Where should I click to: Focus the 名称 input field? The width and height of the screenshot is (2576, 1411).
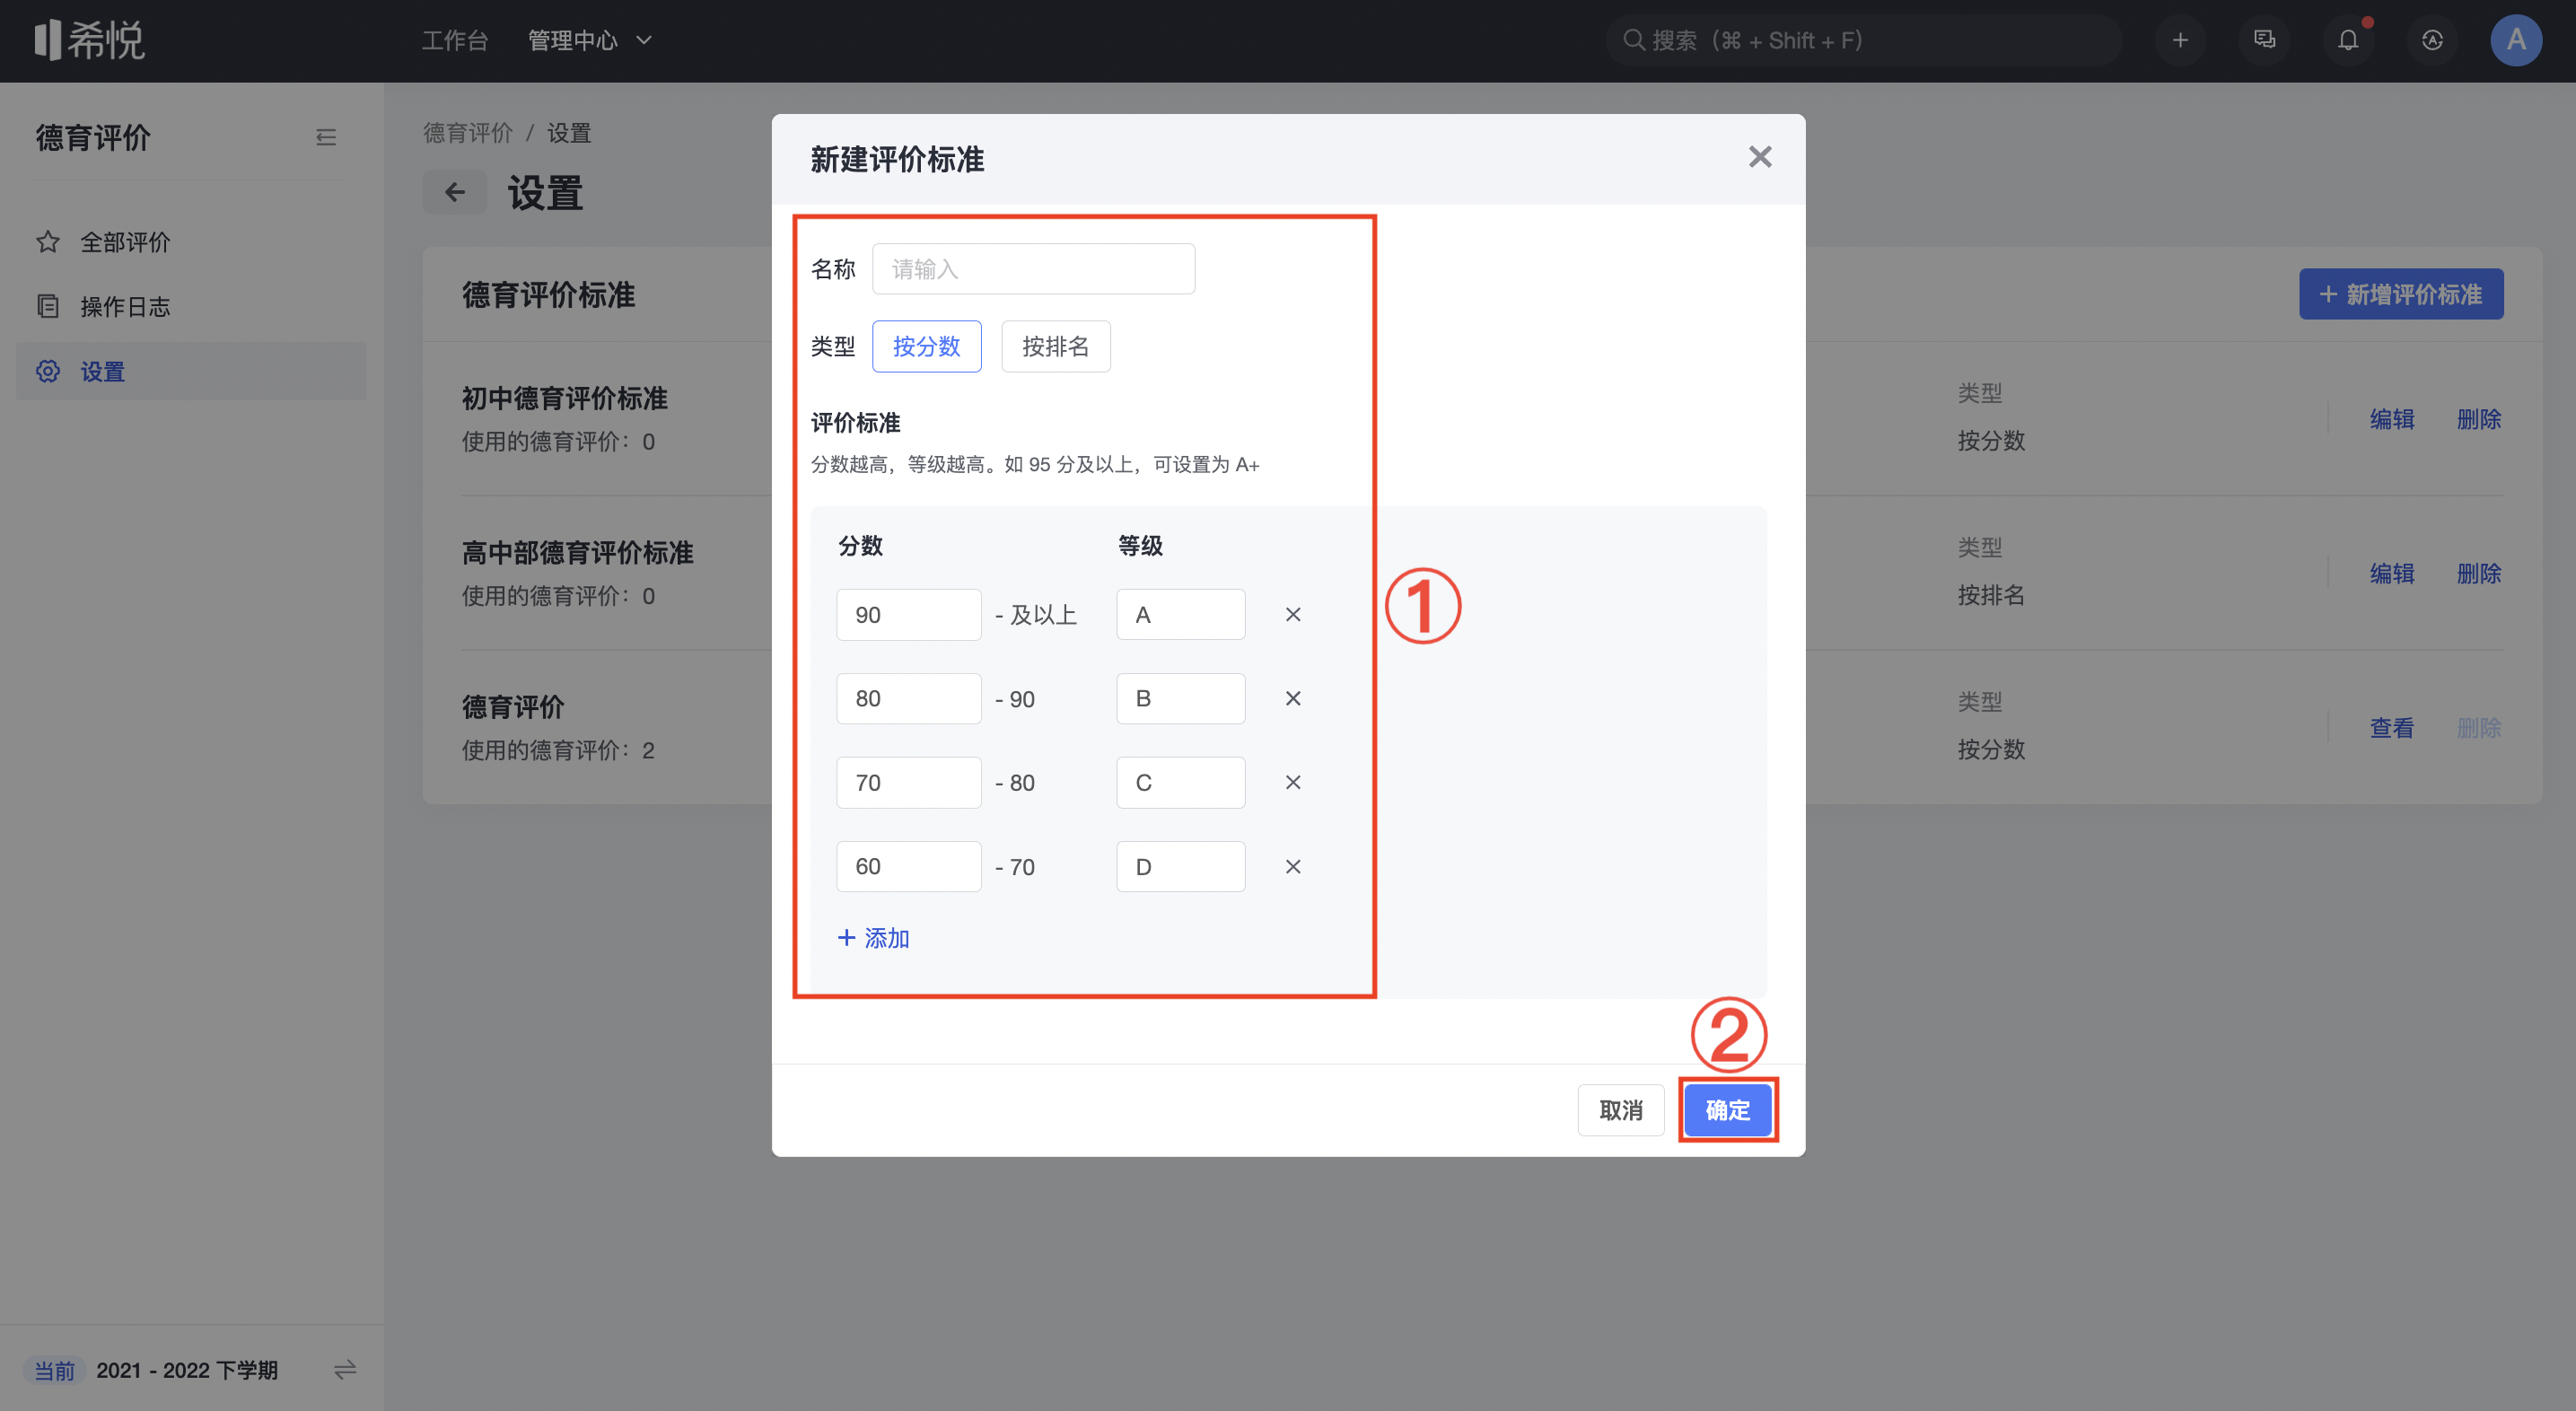pyautogui.click(x=1033, y=269)
